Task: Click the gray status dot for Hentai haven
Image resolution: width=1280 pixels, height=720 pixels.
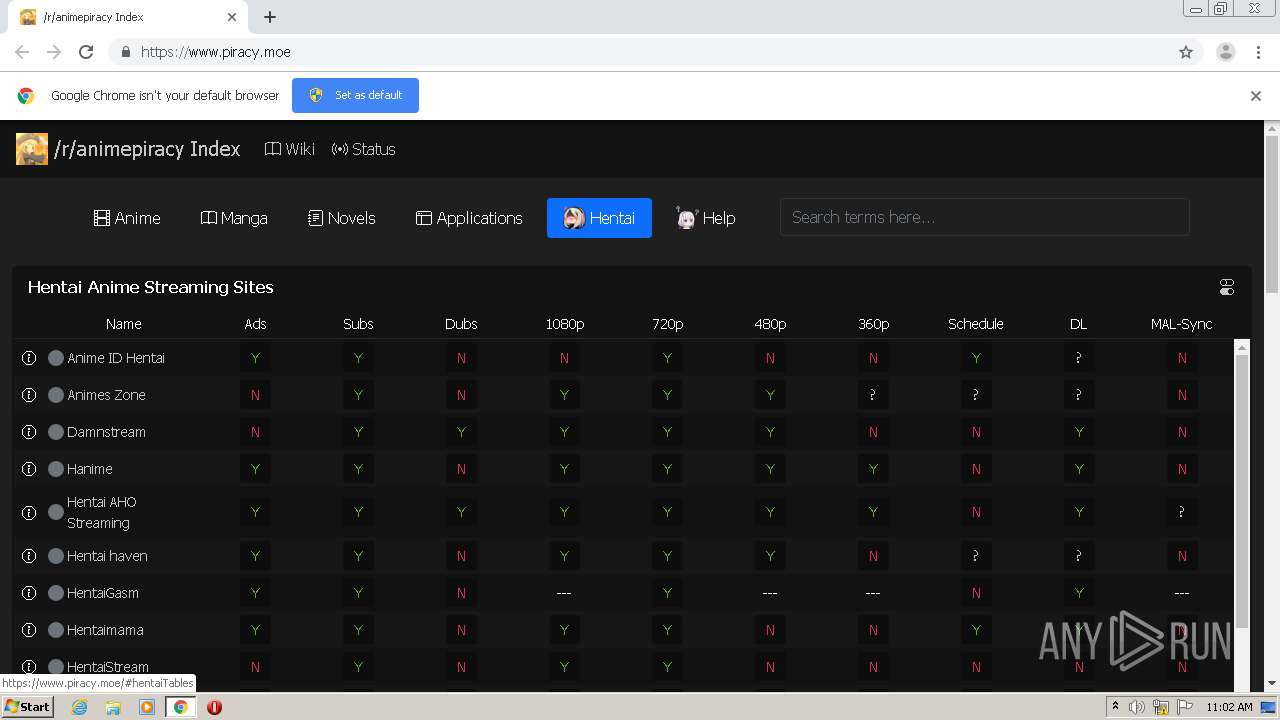Action: 56,556
